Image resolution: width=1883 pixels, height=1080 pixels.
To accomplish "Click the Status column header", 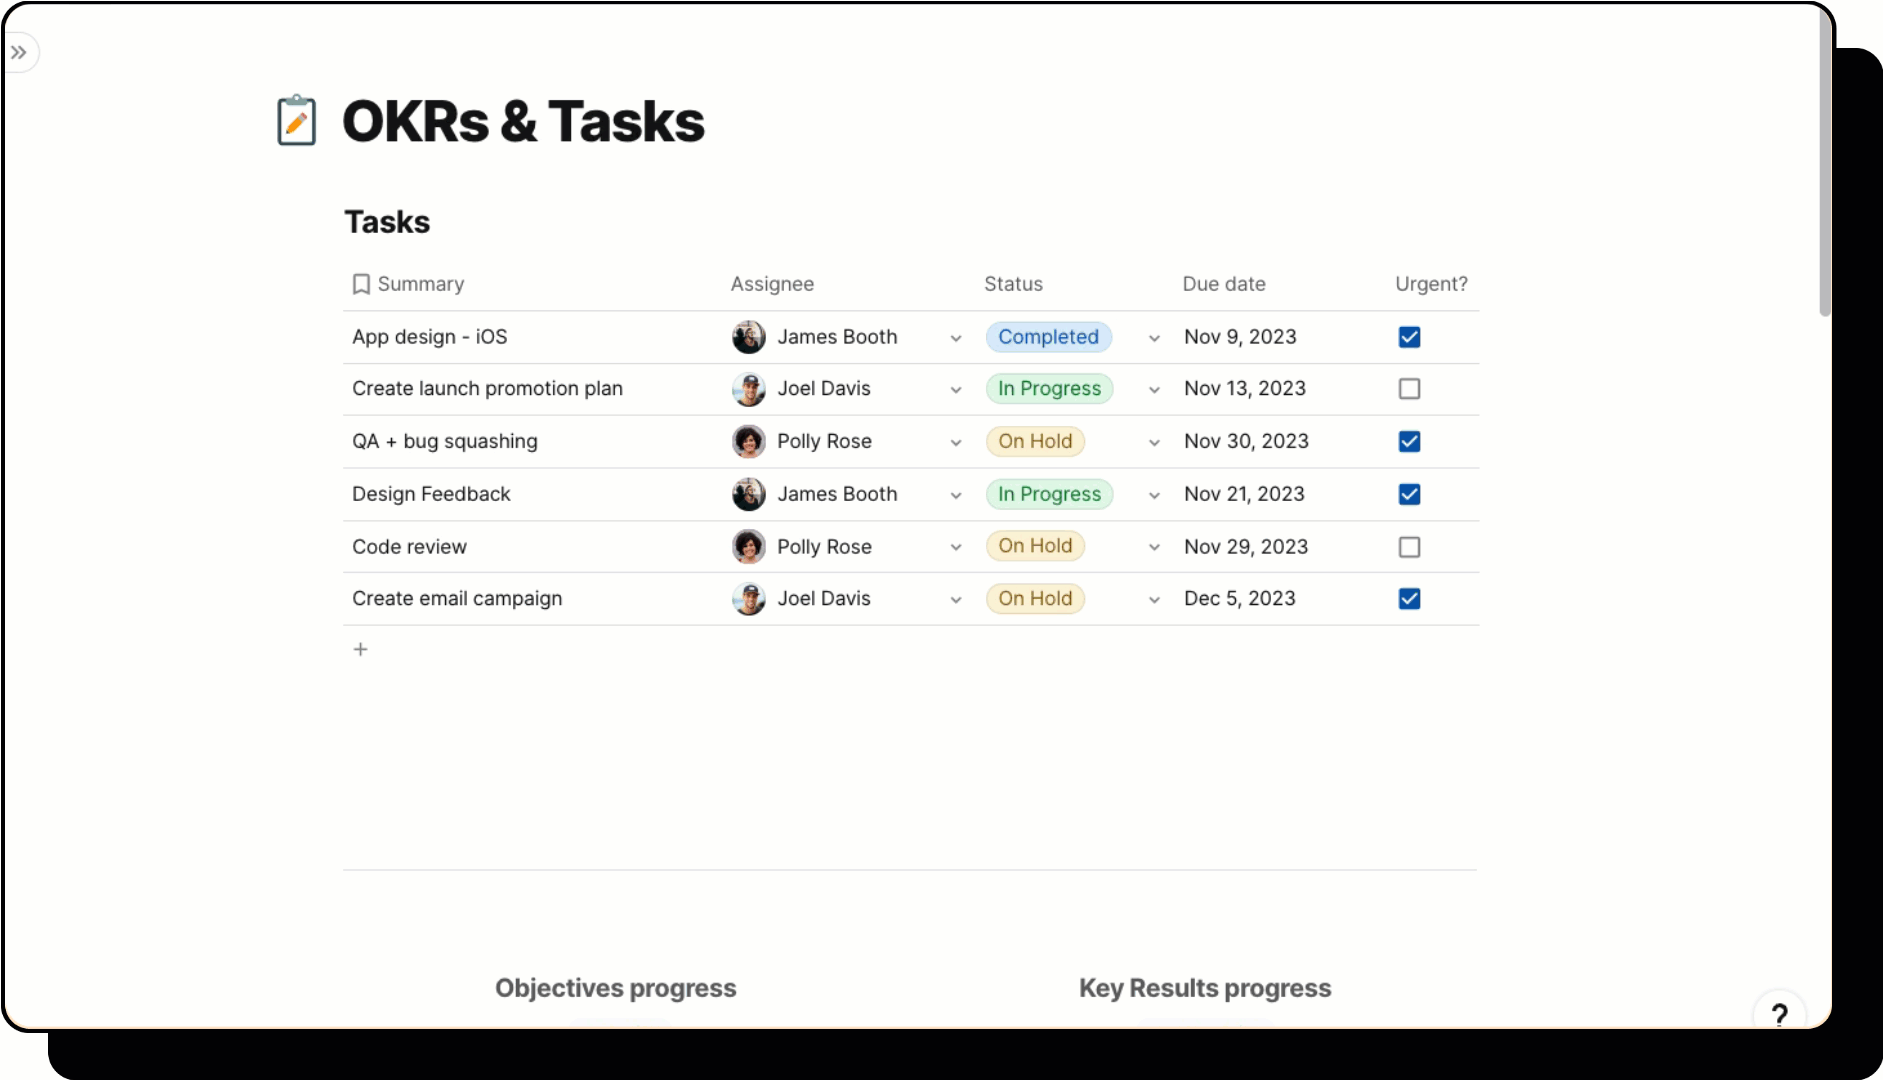I will click(x=1013, y=284).
